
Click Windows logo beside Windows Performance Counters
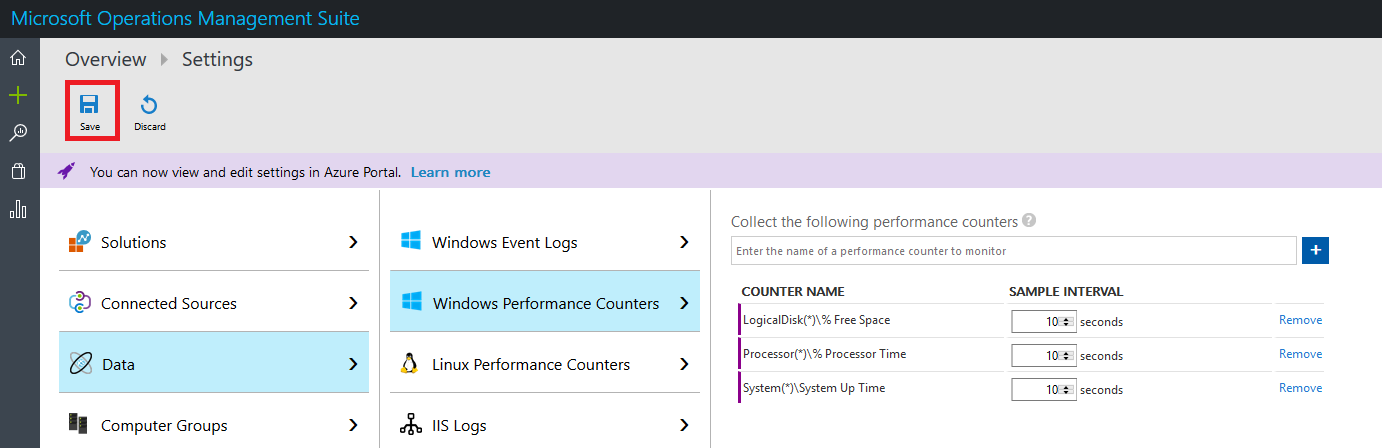(410, 303)
